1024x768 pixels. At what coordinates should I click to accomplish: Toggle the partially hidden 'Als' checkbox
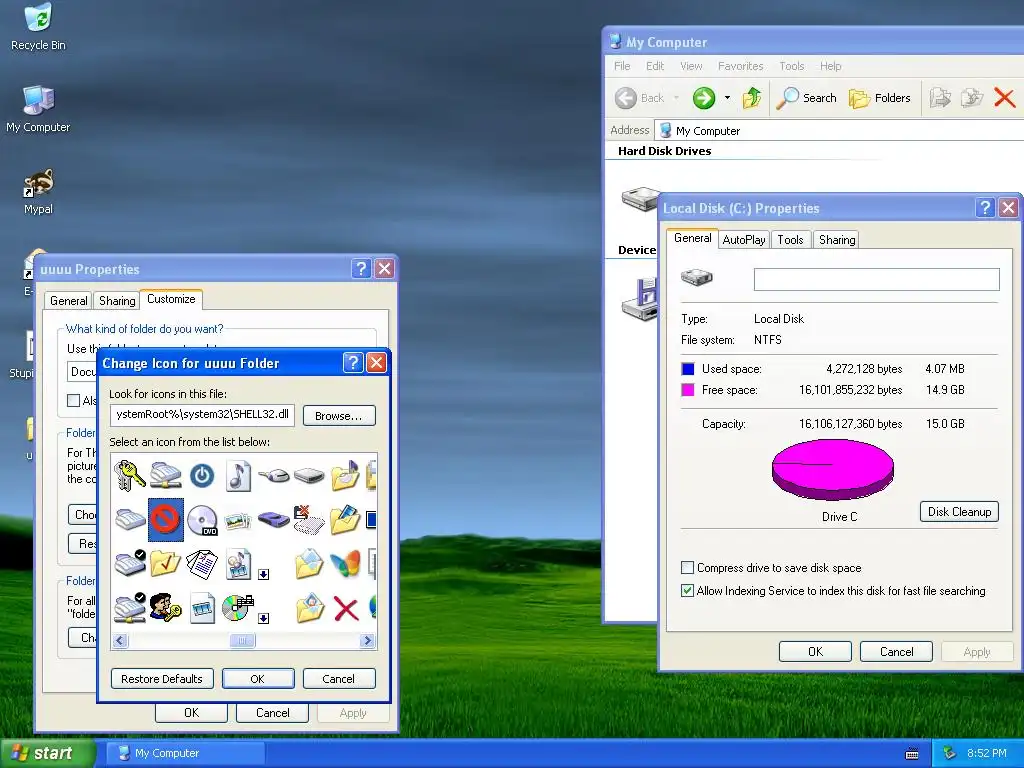pyautogui.click(x=74, y=400)
